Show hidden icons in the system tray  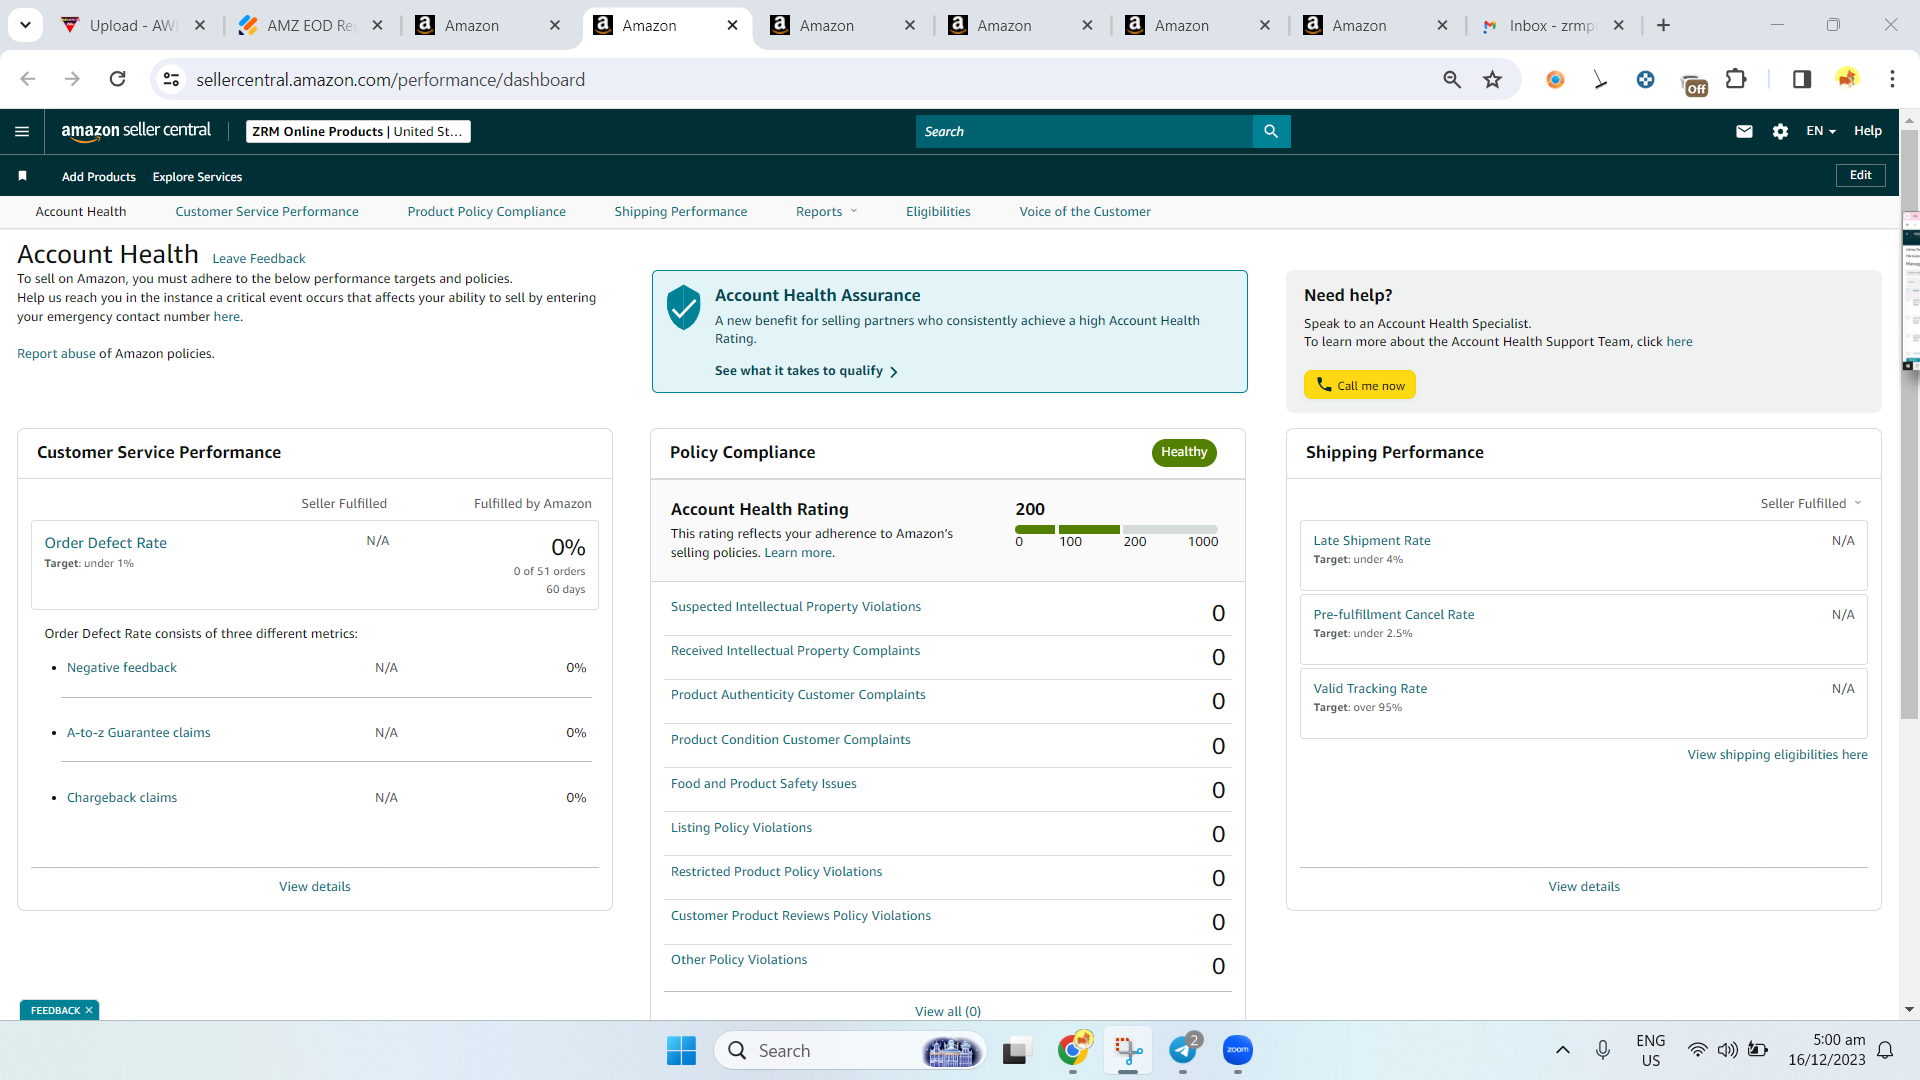1563,1050
